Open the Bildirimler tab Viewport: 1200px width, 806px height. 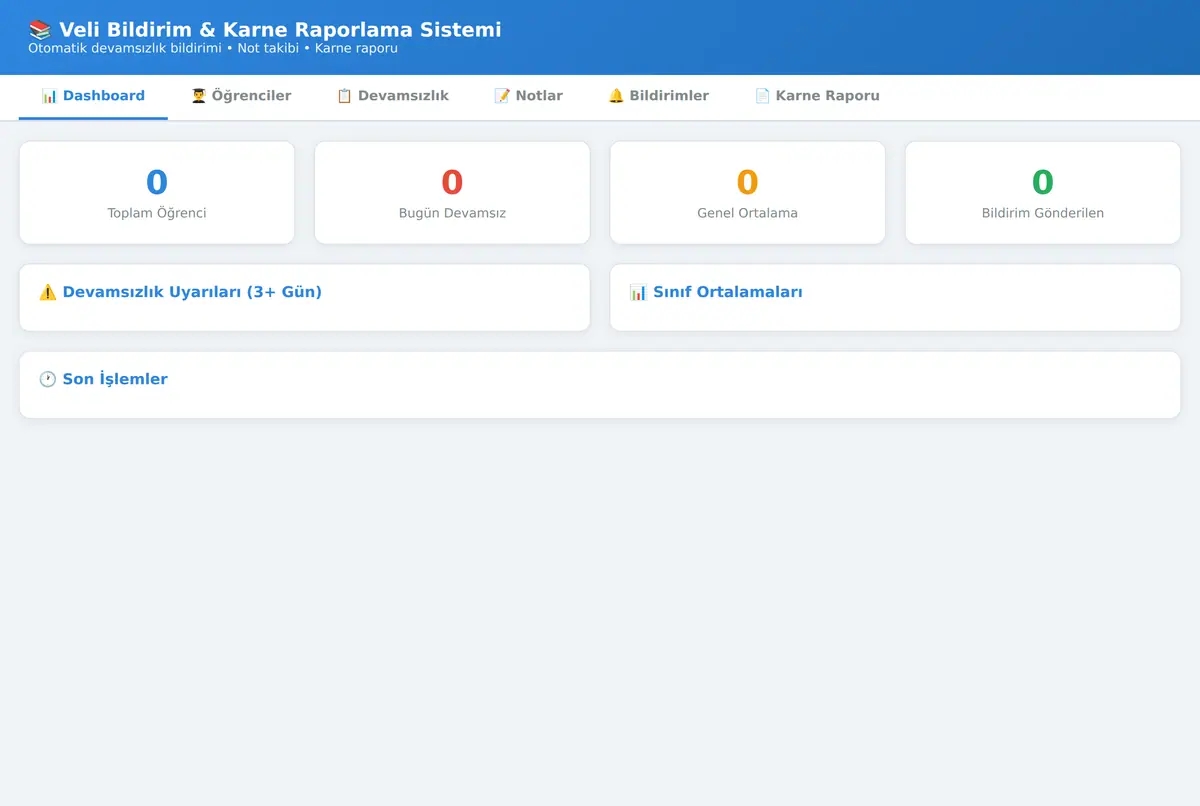tap(658, 97)
